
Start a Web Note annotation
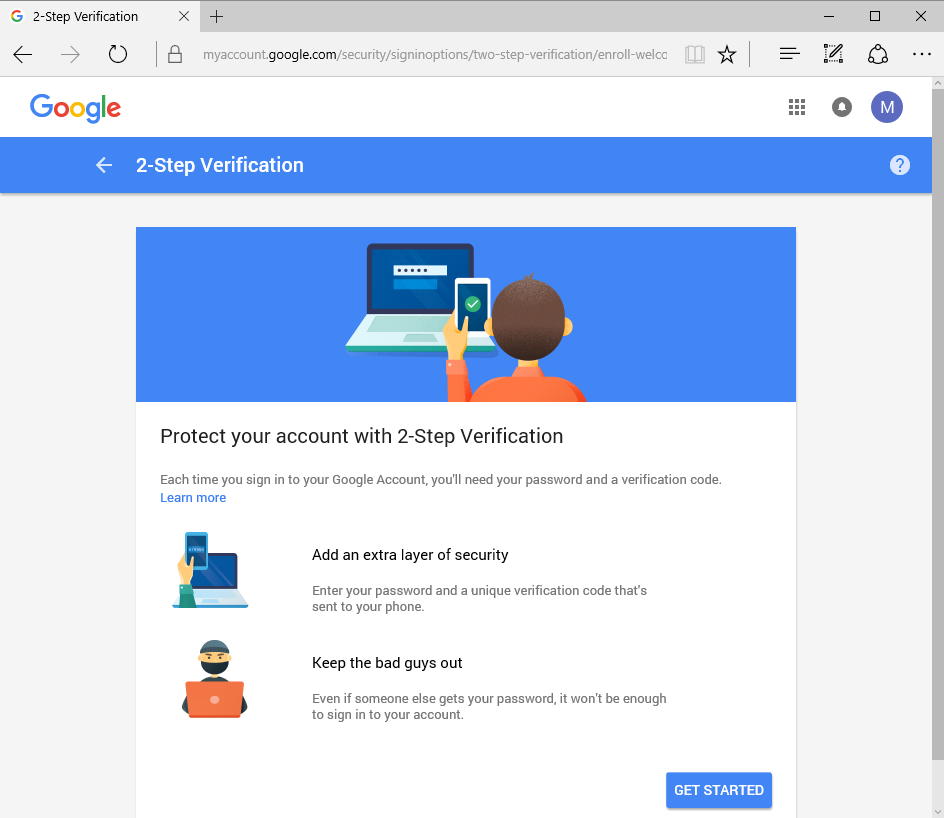[x=833, y=54]
